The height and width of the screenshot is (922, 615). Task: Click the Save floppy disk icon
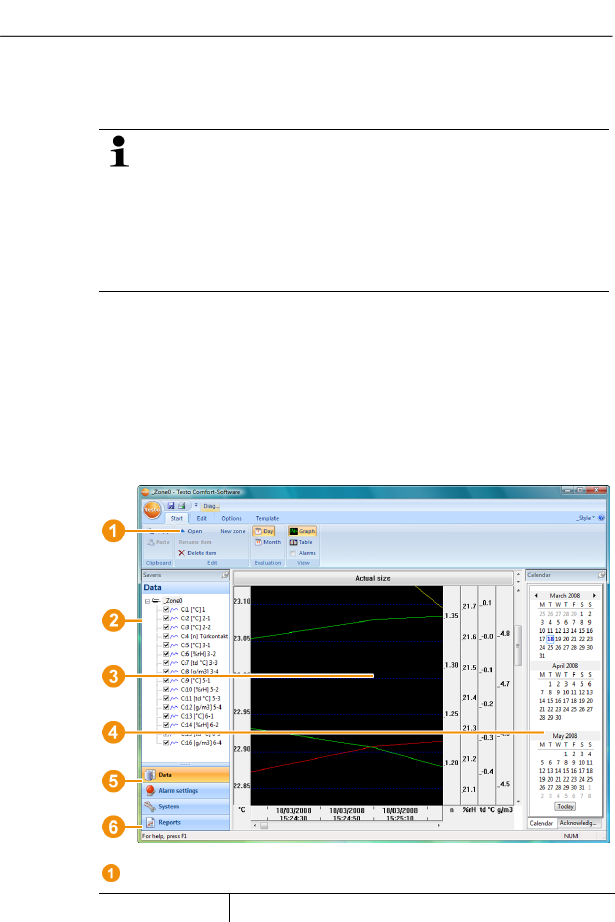click(x=171, y=506)
